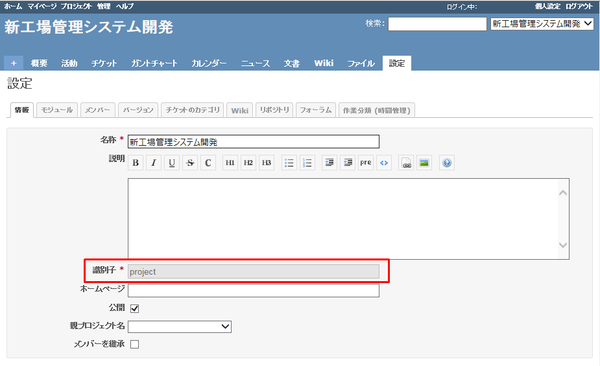Click the description scrollbar down arrow
The width and height of the screenshot is (600, 366).
point(562,245)
